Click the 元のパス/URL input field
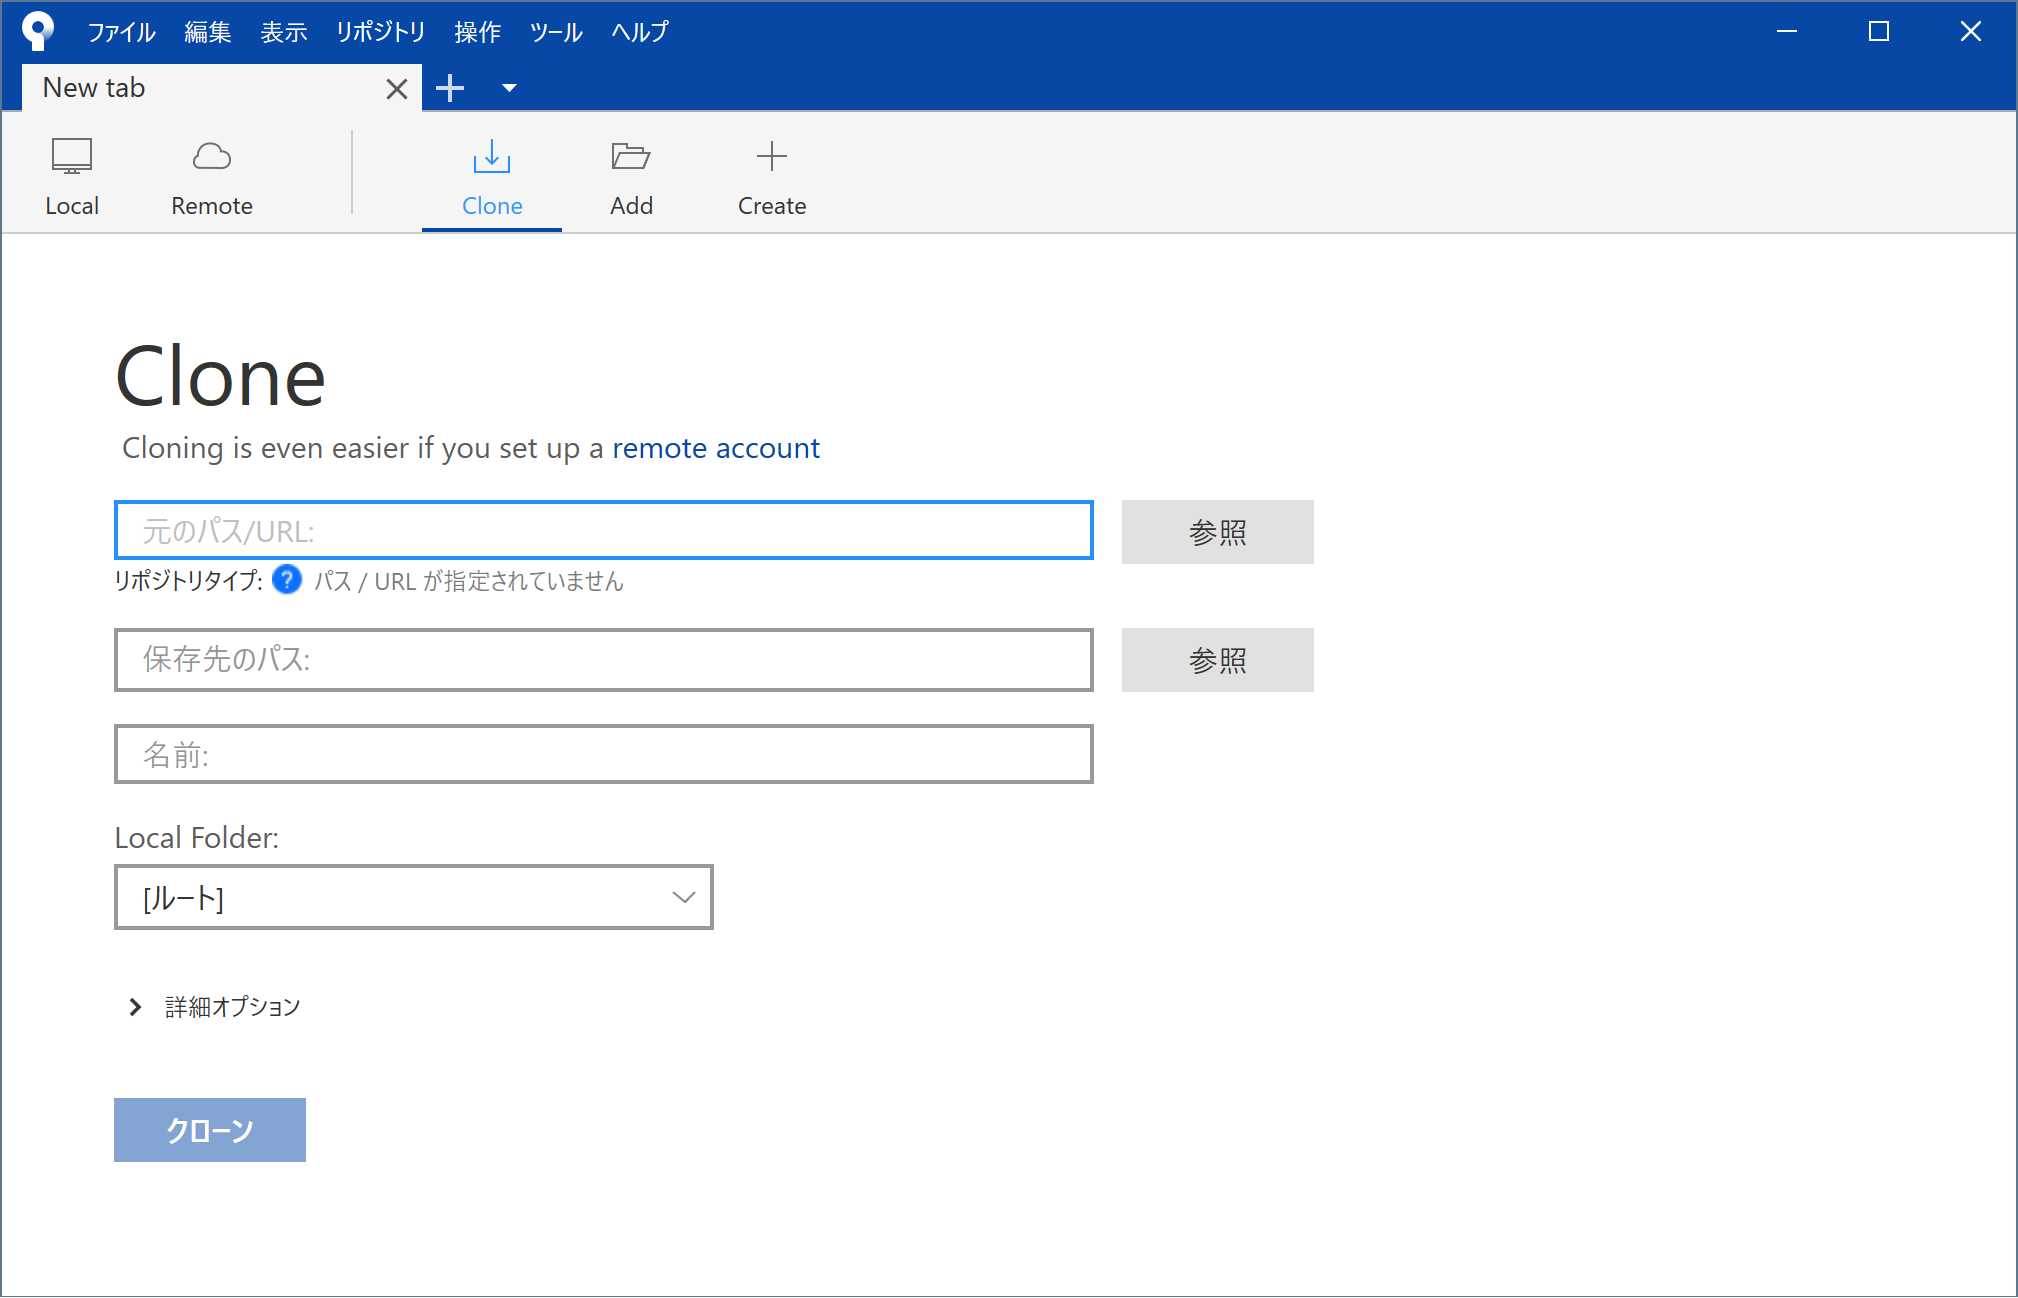The width and height of the screenshot is (2018, 1298). [603, 531]
